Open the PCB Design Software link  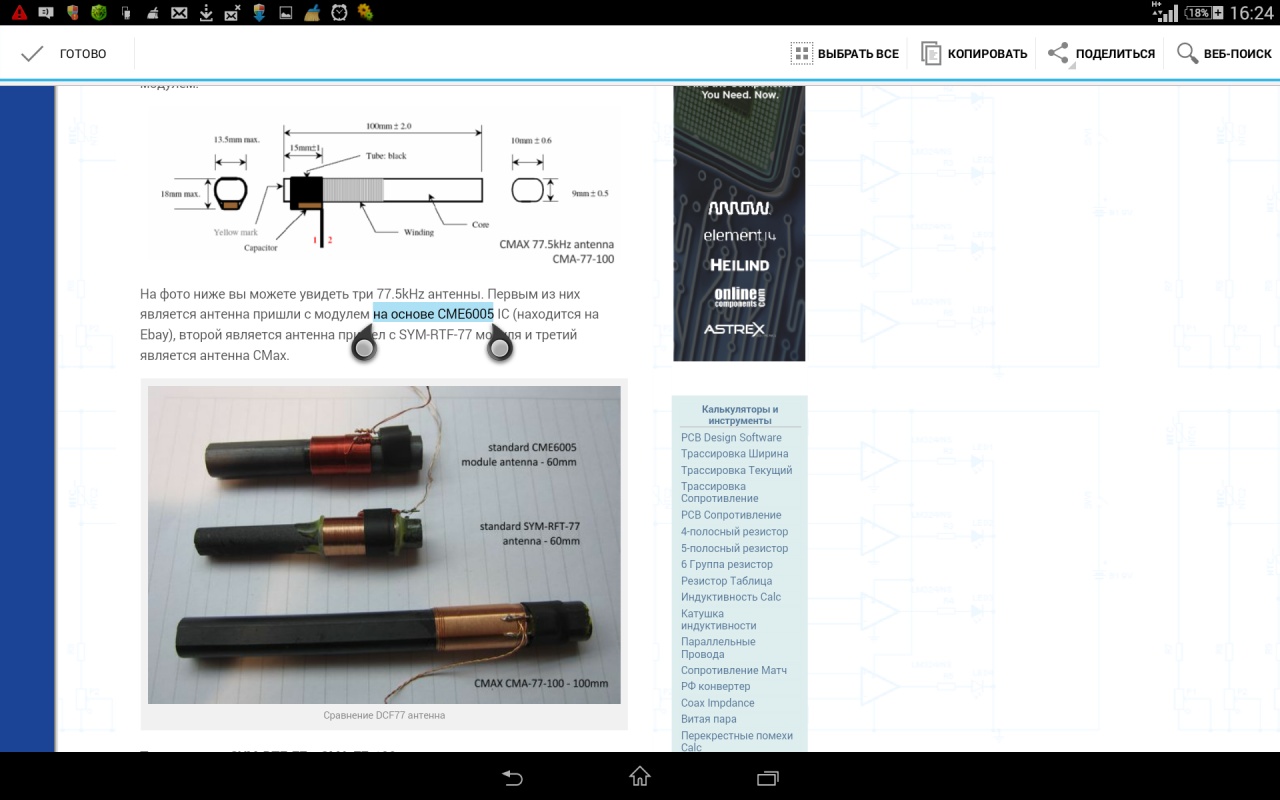tap(731, 438)
